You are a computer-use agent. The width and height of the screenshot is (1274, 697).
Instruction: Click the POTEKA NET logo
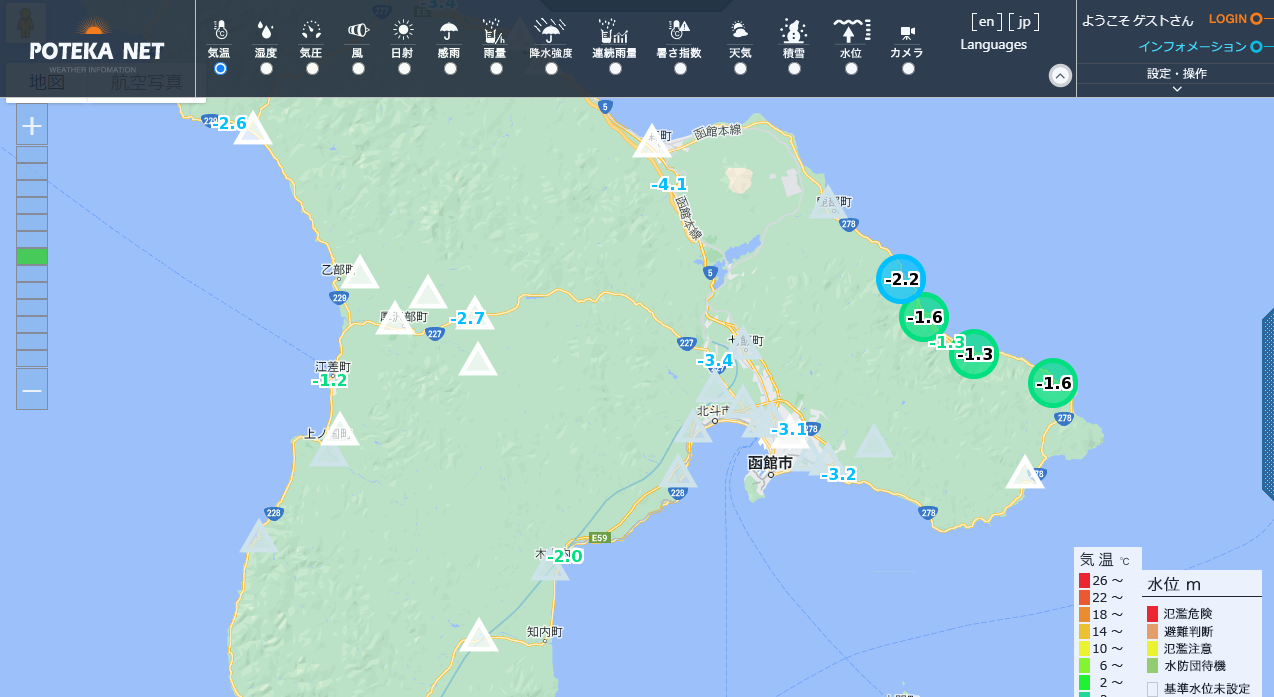tap(97, 45)
